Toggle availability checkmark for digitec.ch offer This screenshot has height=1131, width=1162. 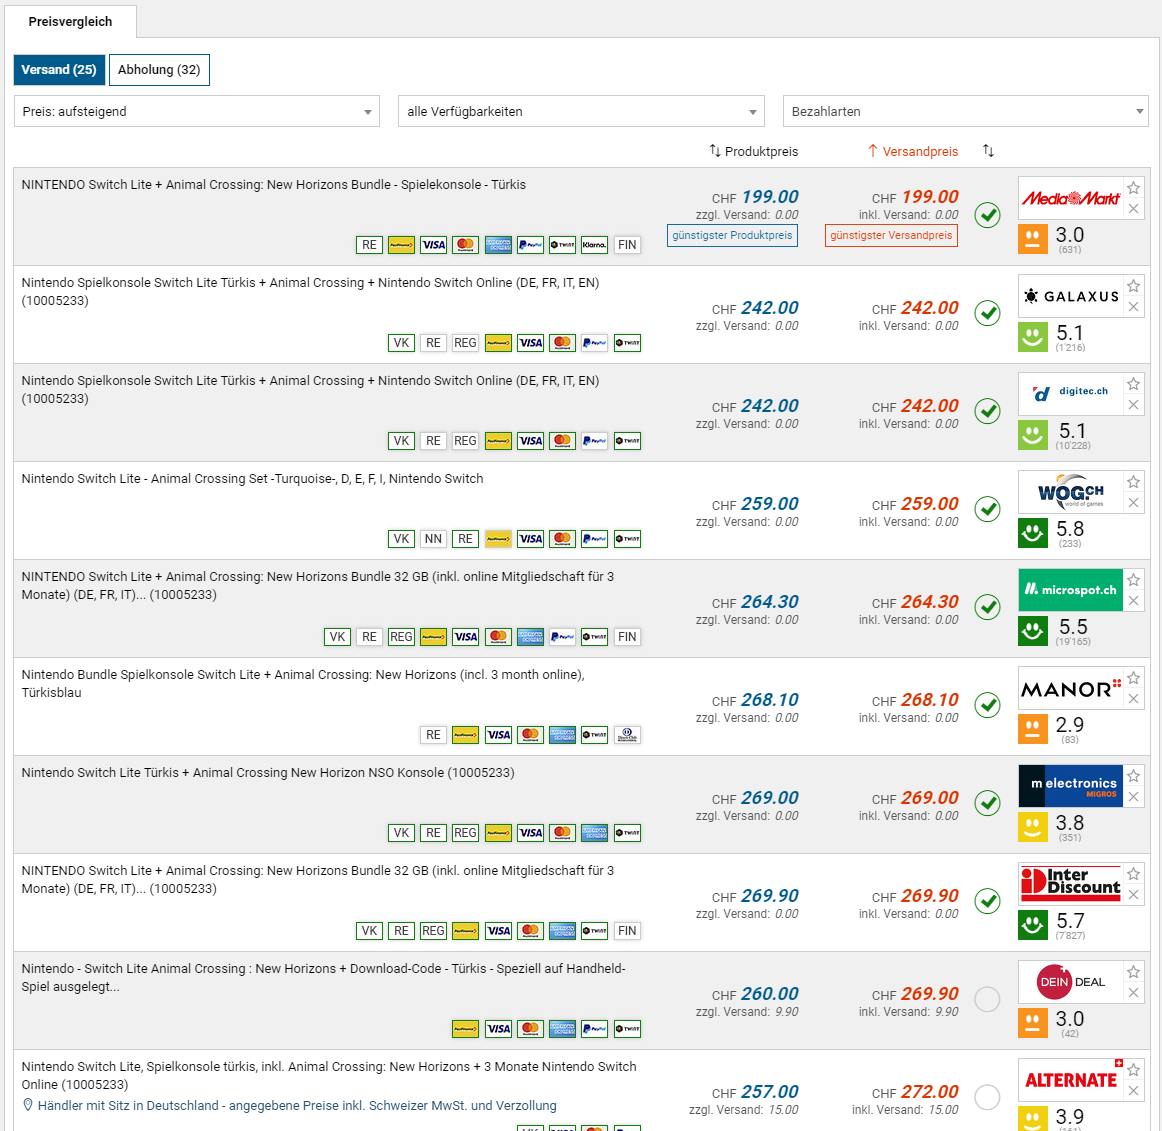point(987,411)
